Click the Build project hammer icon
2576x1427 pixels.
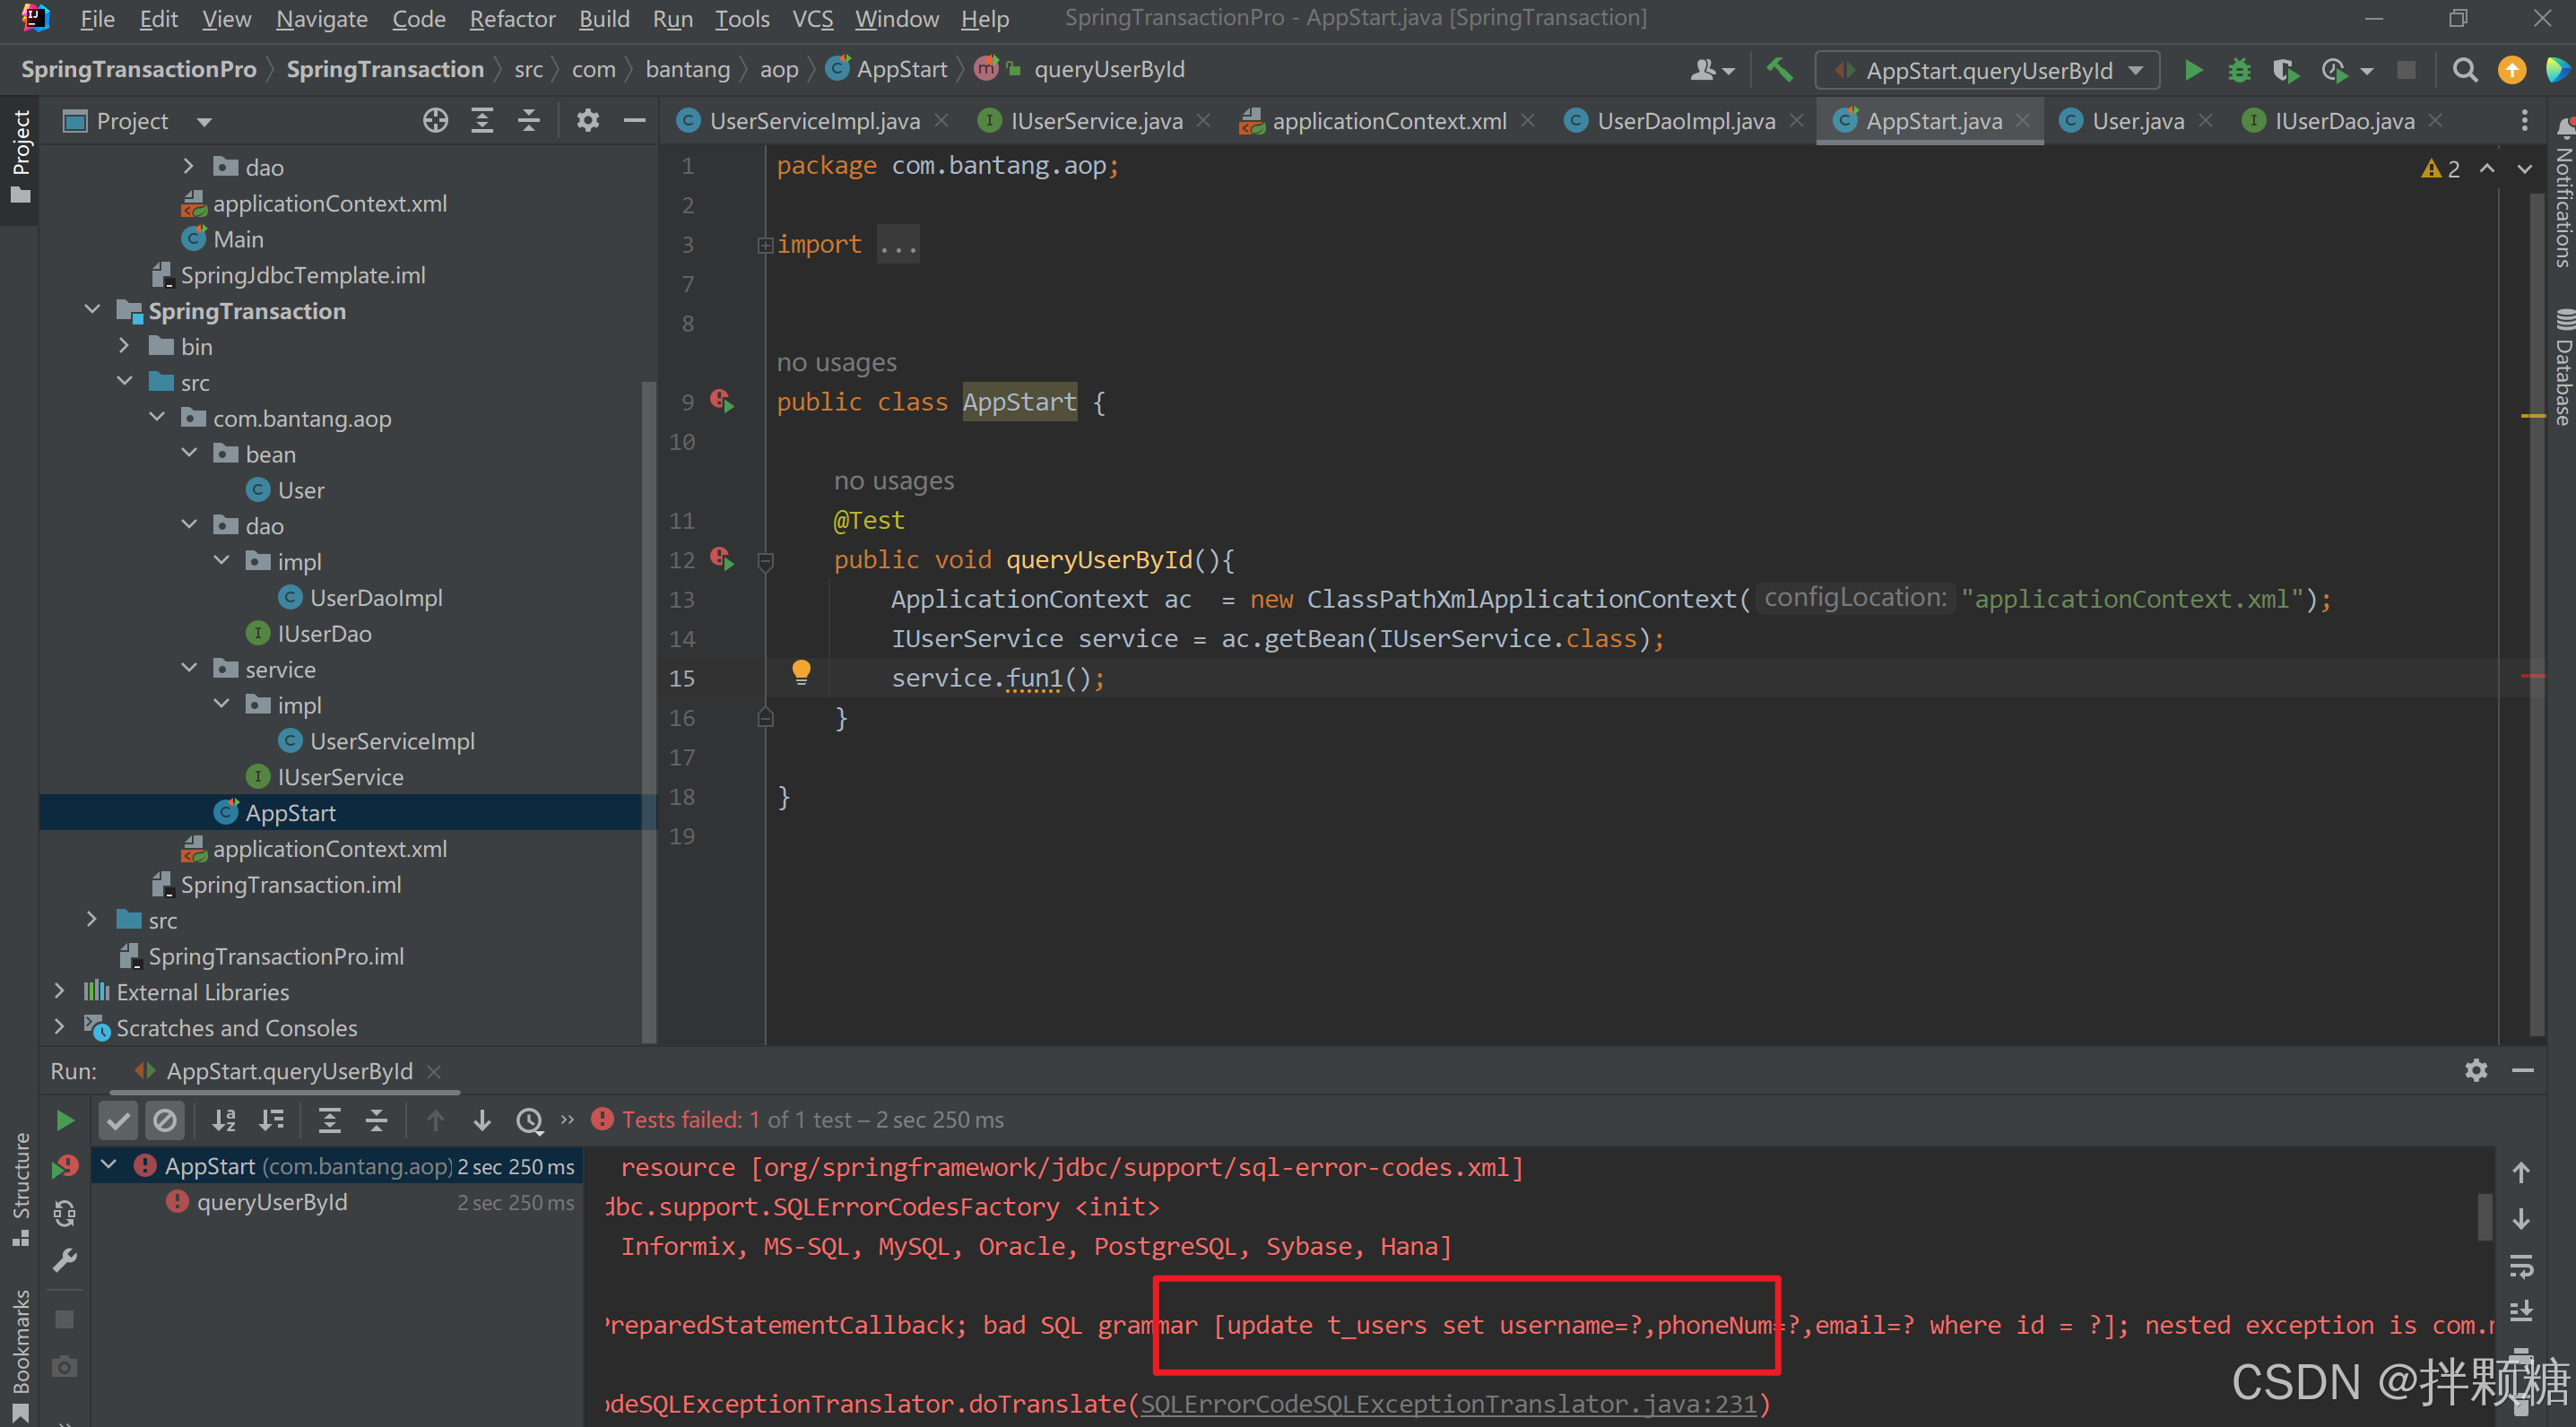click(x=1779, y=70)
